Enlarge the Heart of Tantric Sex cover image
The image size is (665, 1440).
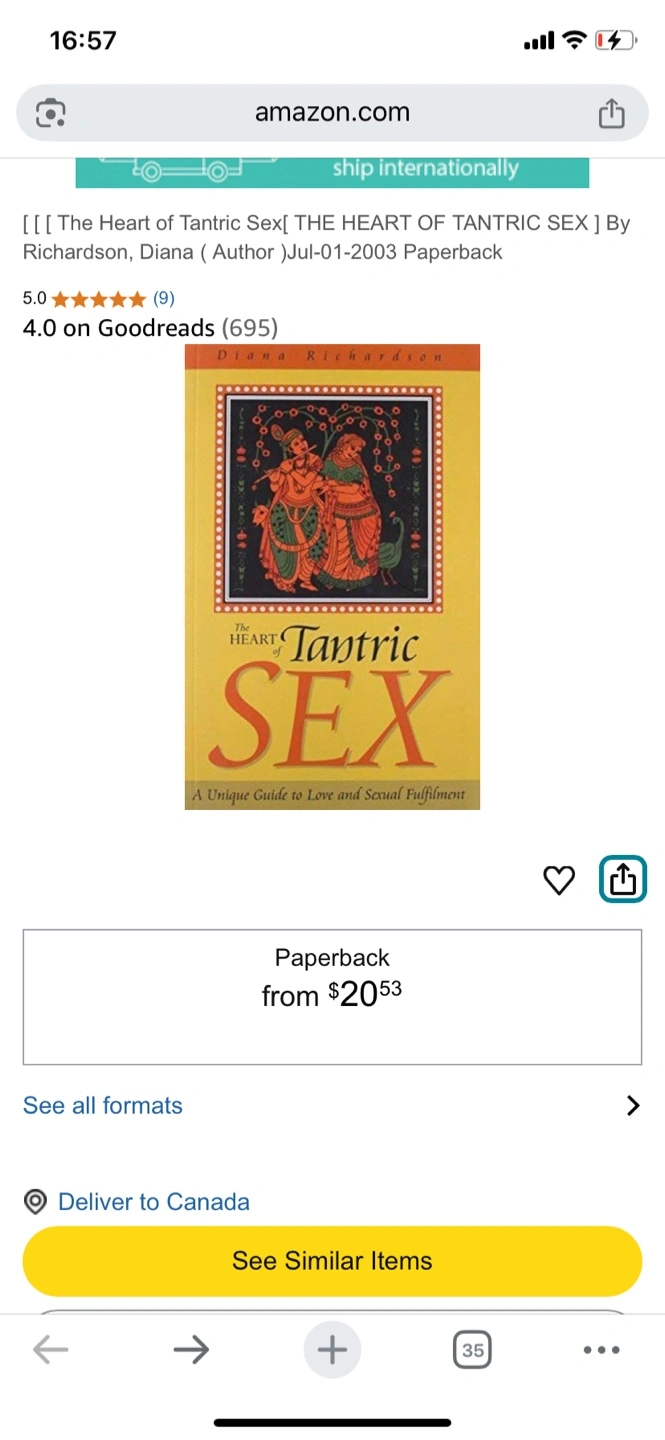point(332,577)
